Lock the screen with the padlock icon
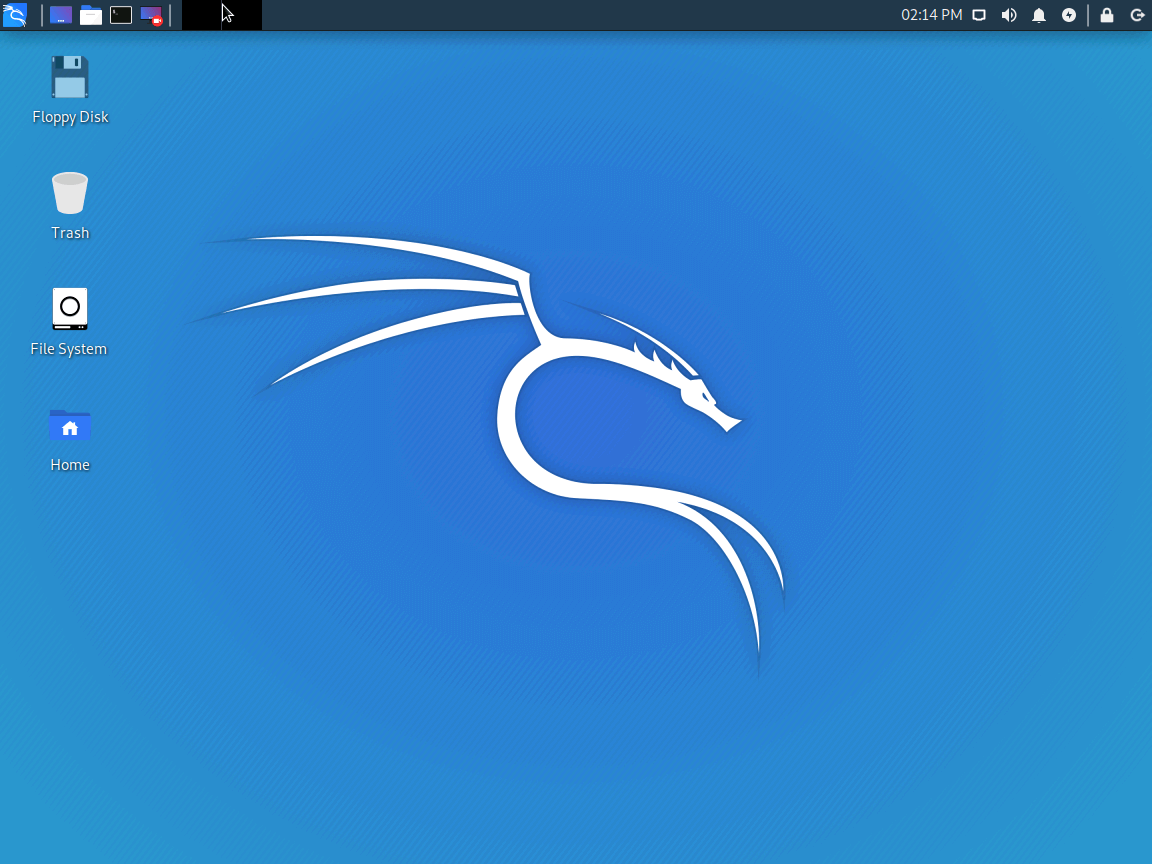 1107,15
